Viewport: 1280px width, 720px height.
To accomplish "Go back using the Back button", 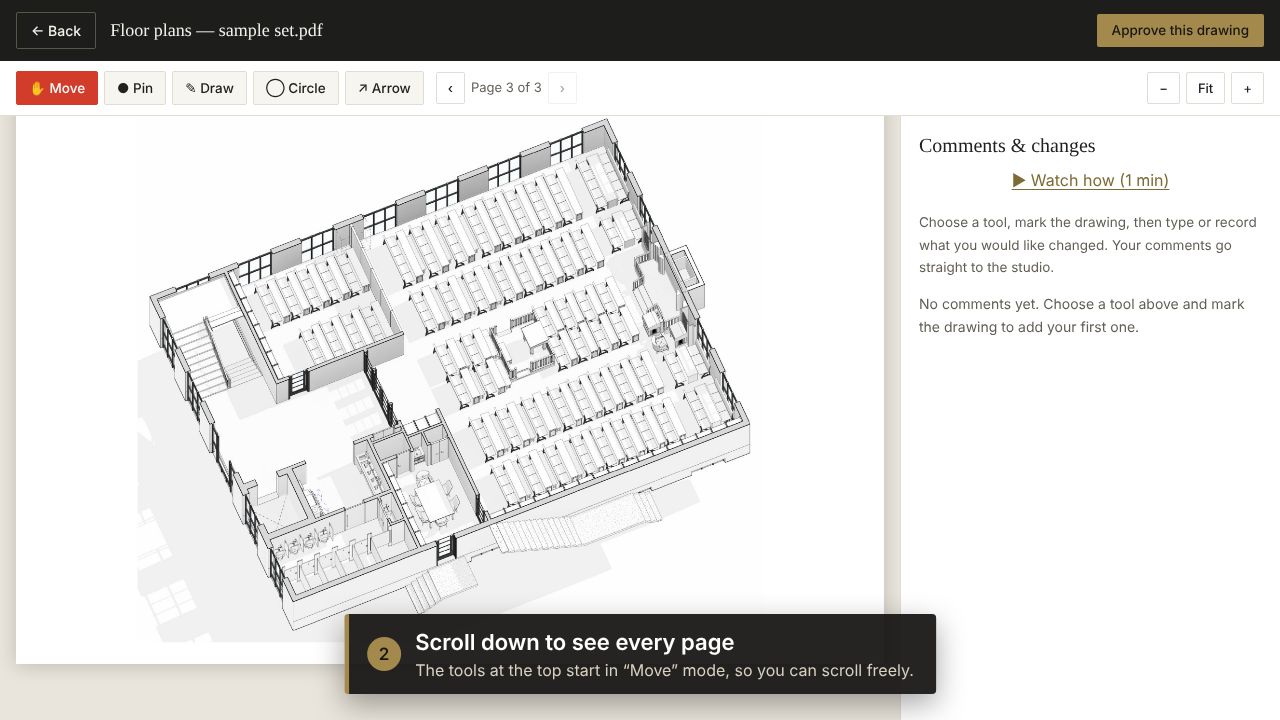I will [x=56, y=31].
